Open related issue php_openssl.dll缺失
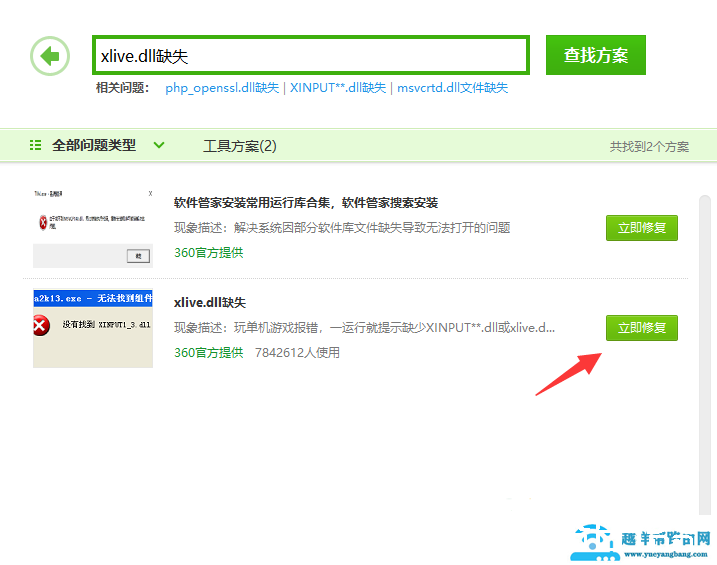This screenshot has width=717, height=565. [222, 88]
